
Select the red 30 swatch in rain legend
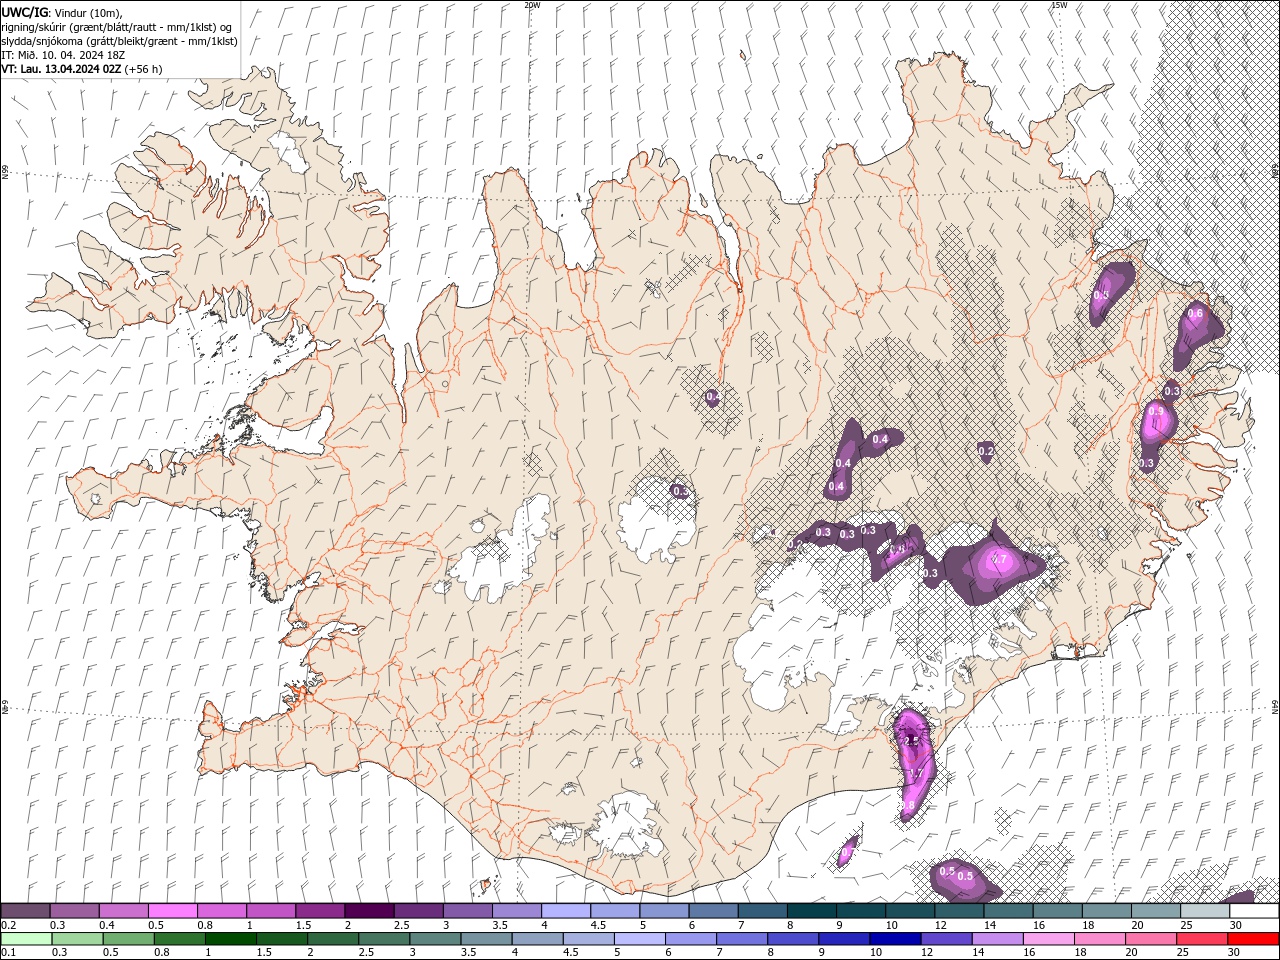pos(1255,939)
